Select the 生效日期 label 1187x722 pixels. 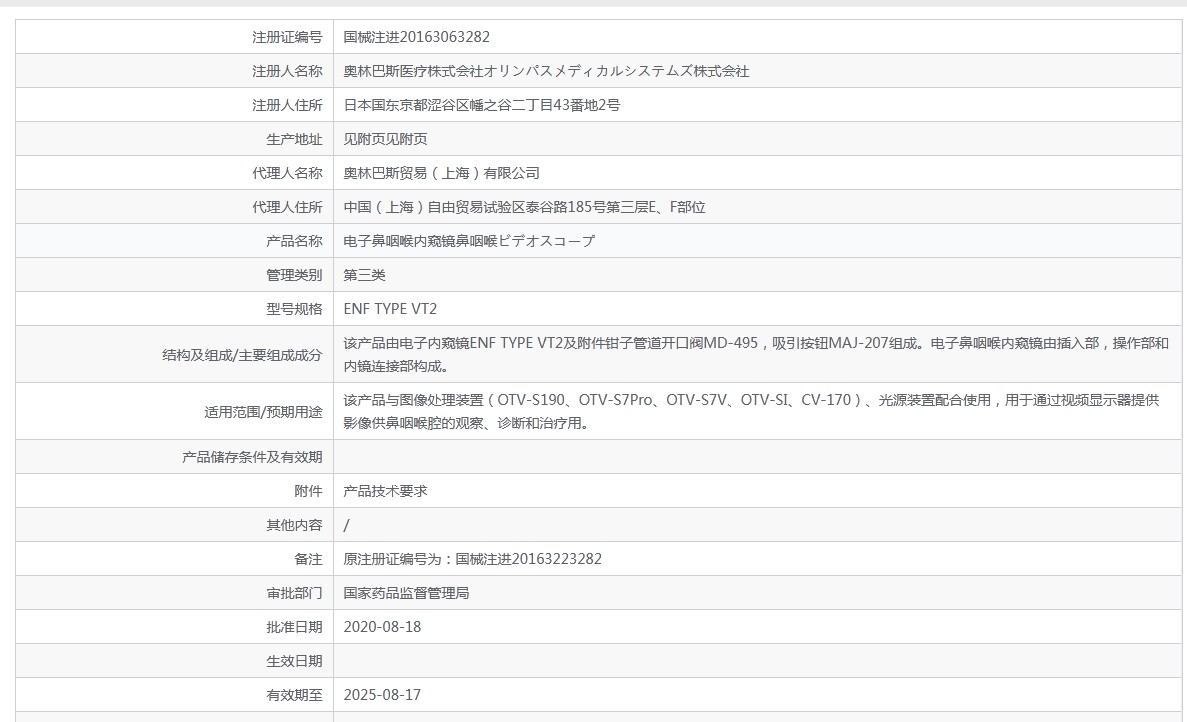tap(294, 661)
